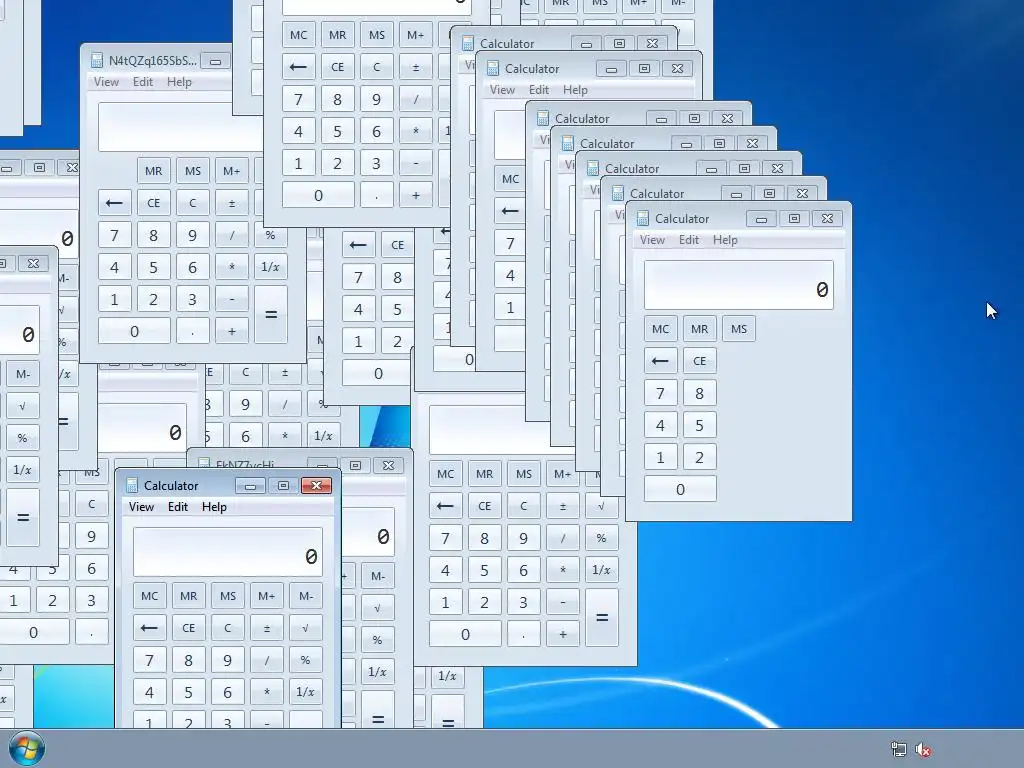
Task: Click digit 2 in the rightmost Calculator window
Action: tap(699, 457)
